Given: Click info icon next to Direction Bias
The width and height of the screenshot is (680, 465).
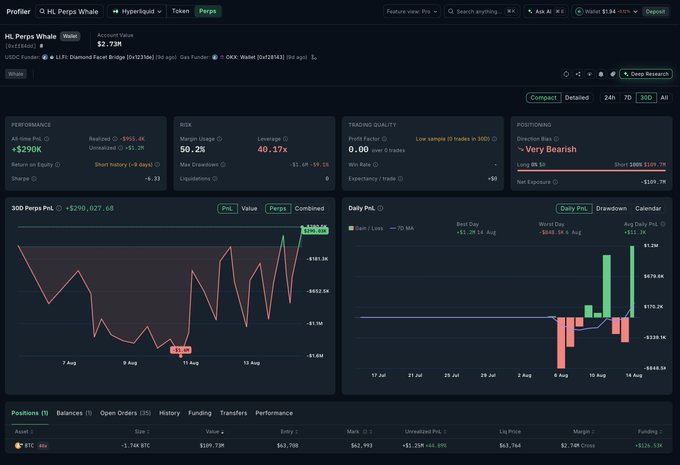Looking at the screenshot, I should (x=556, y=139).
